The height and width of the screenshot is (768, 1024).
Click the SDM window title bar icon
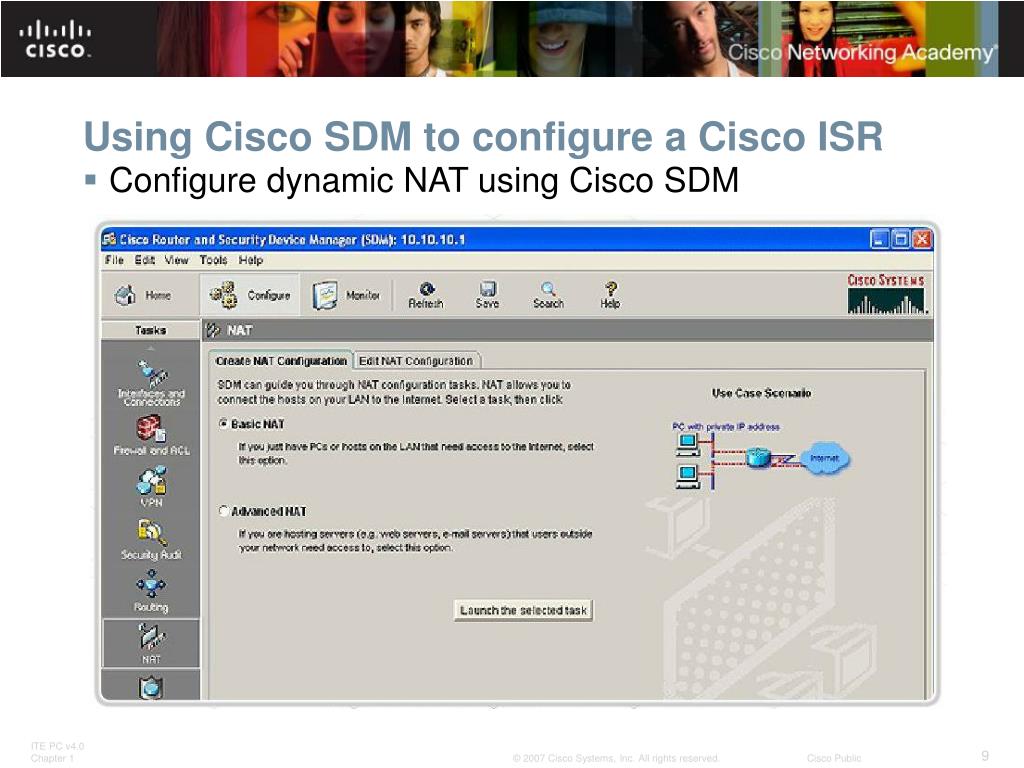coord(109,239)
